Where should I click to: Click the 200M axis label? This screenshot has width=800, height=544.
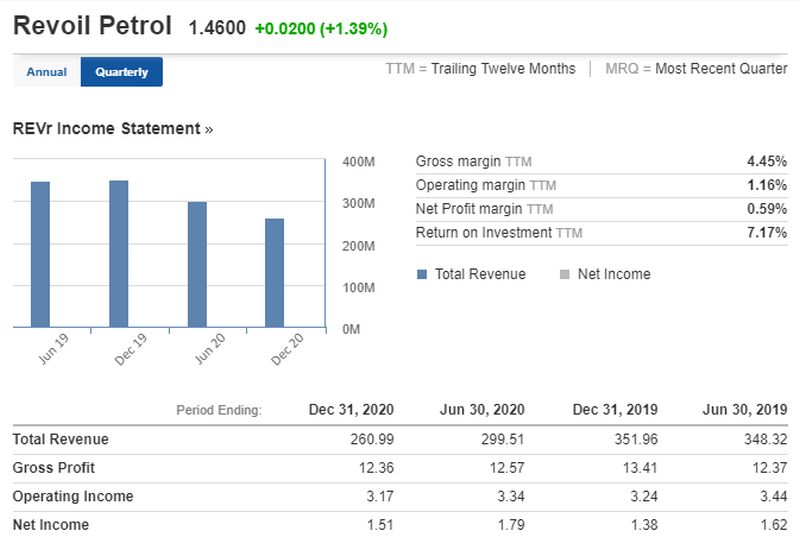(359, 246)
